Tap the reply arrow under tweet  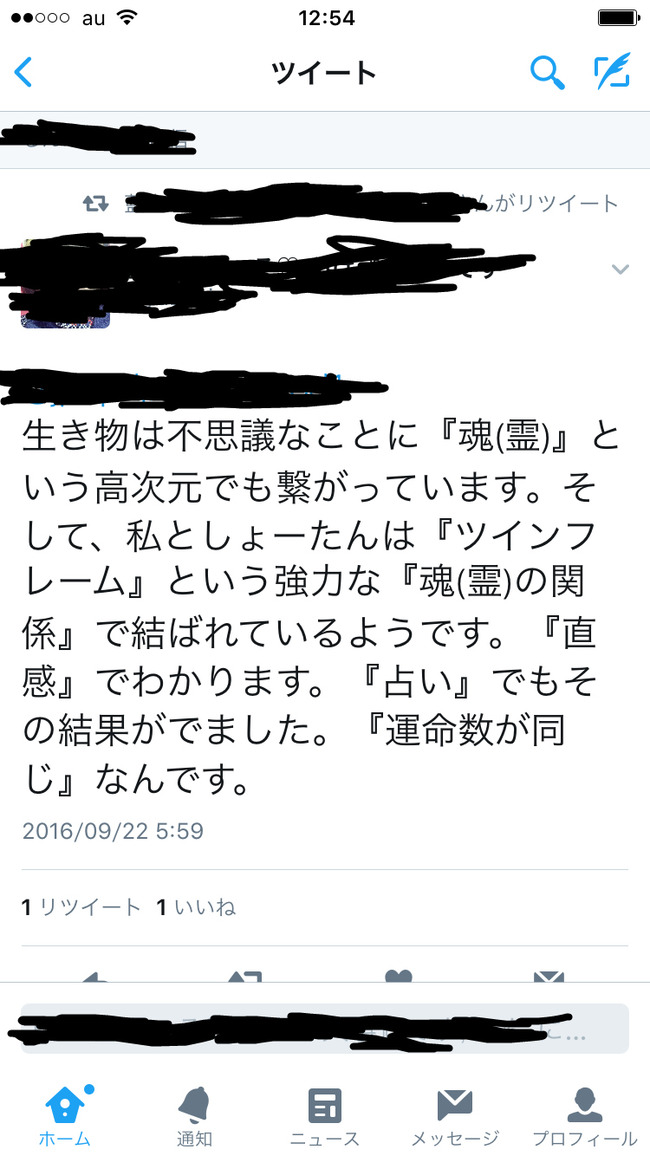[94, 975]
